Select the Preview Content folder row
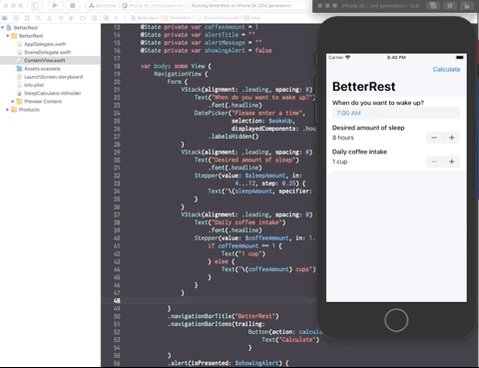479x368 pixels. (43, 101)
